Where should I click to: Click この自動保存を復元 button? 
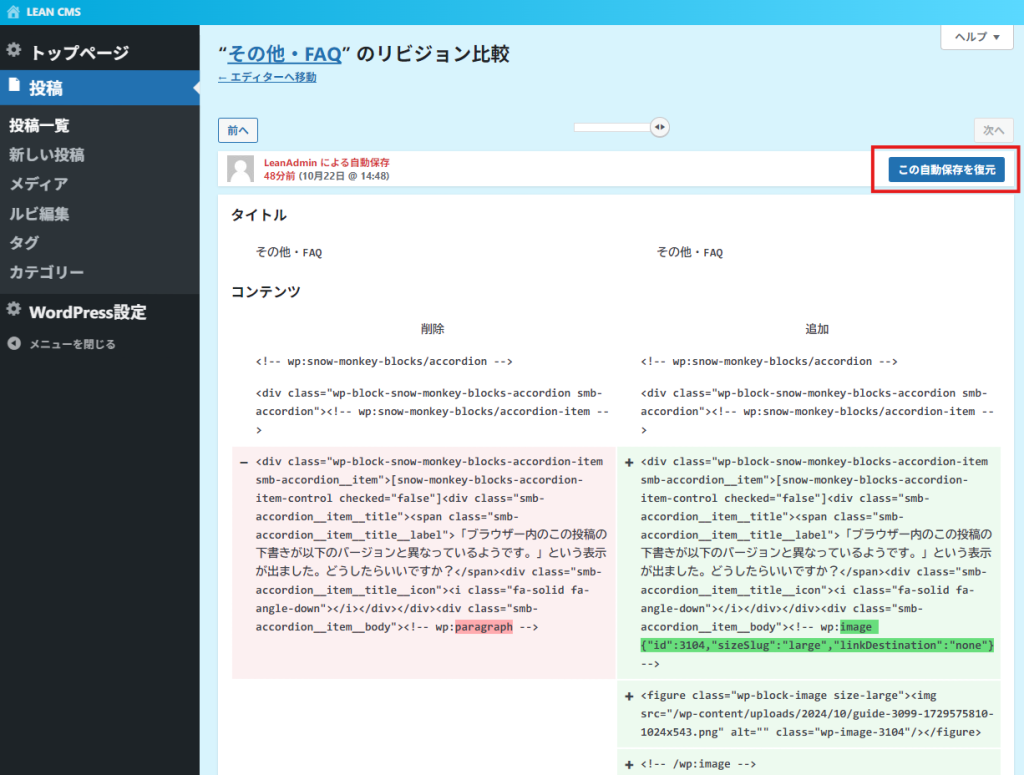(946, 170)
